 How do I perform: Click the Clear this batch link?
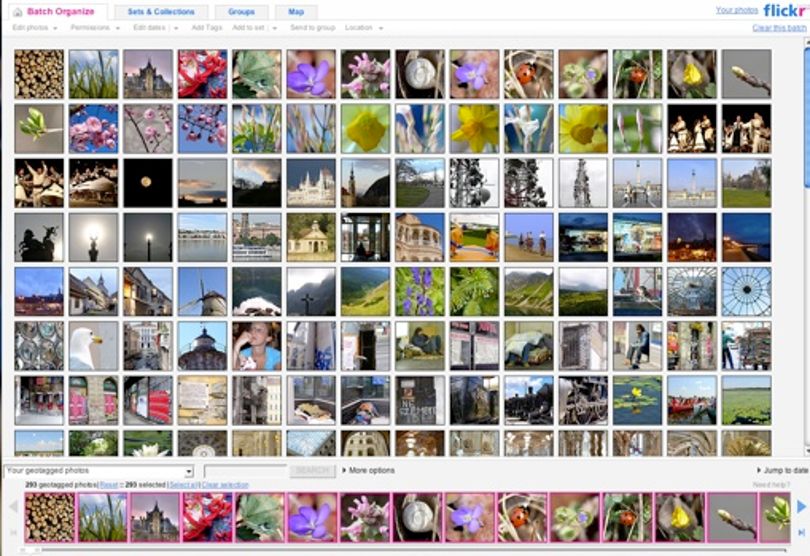(780, 28)
